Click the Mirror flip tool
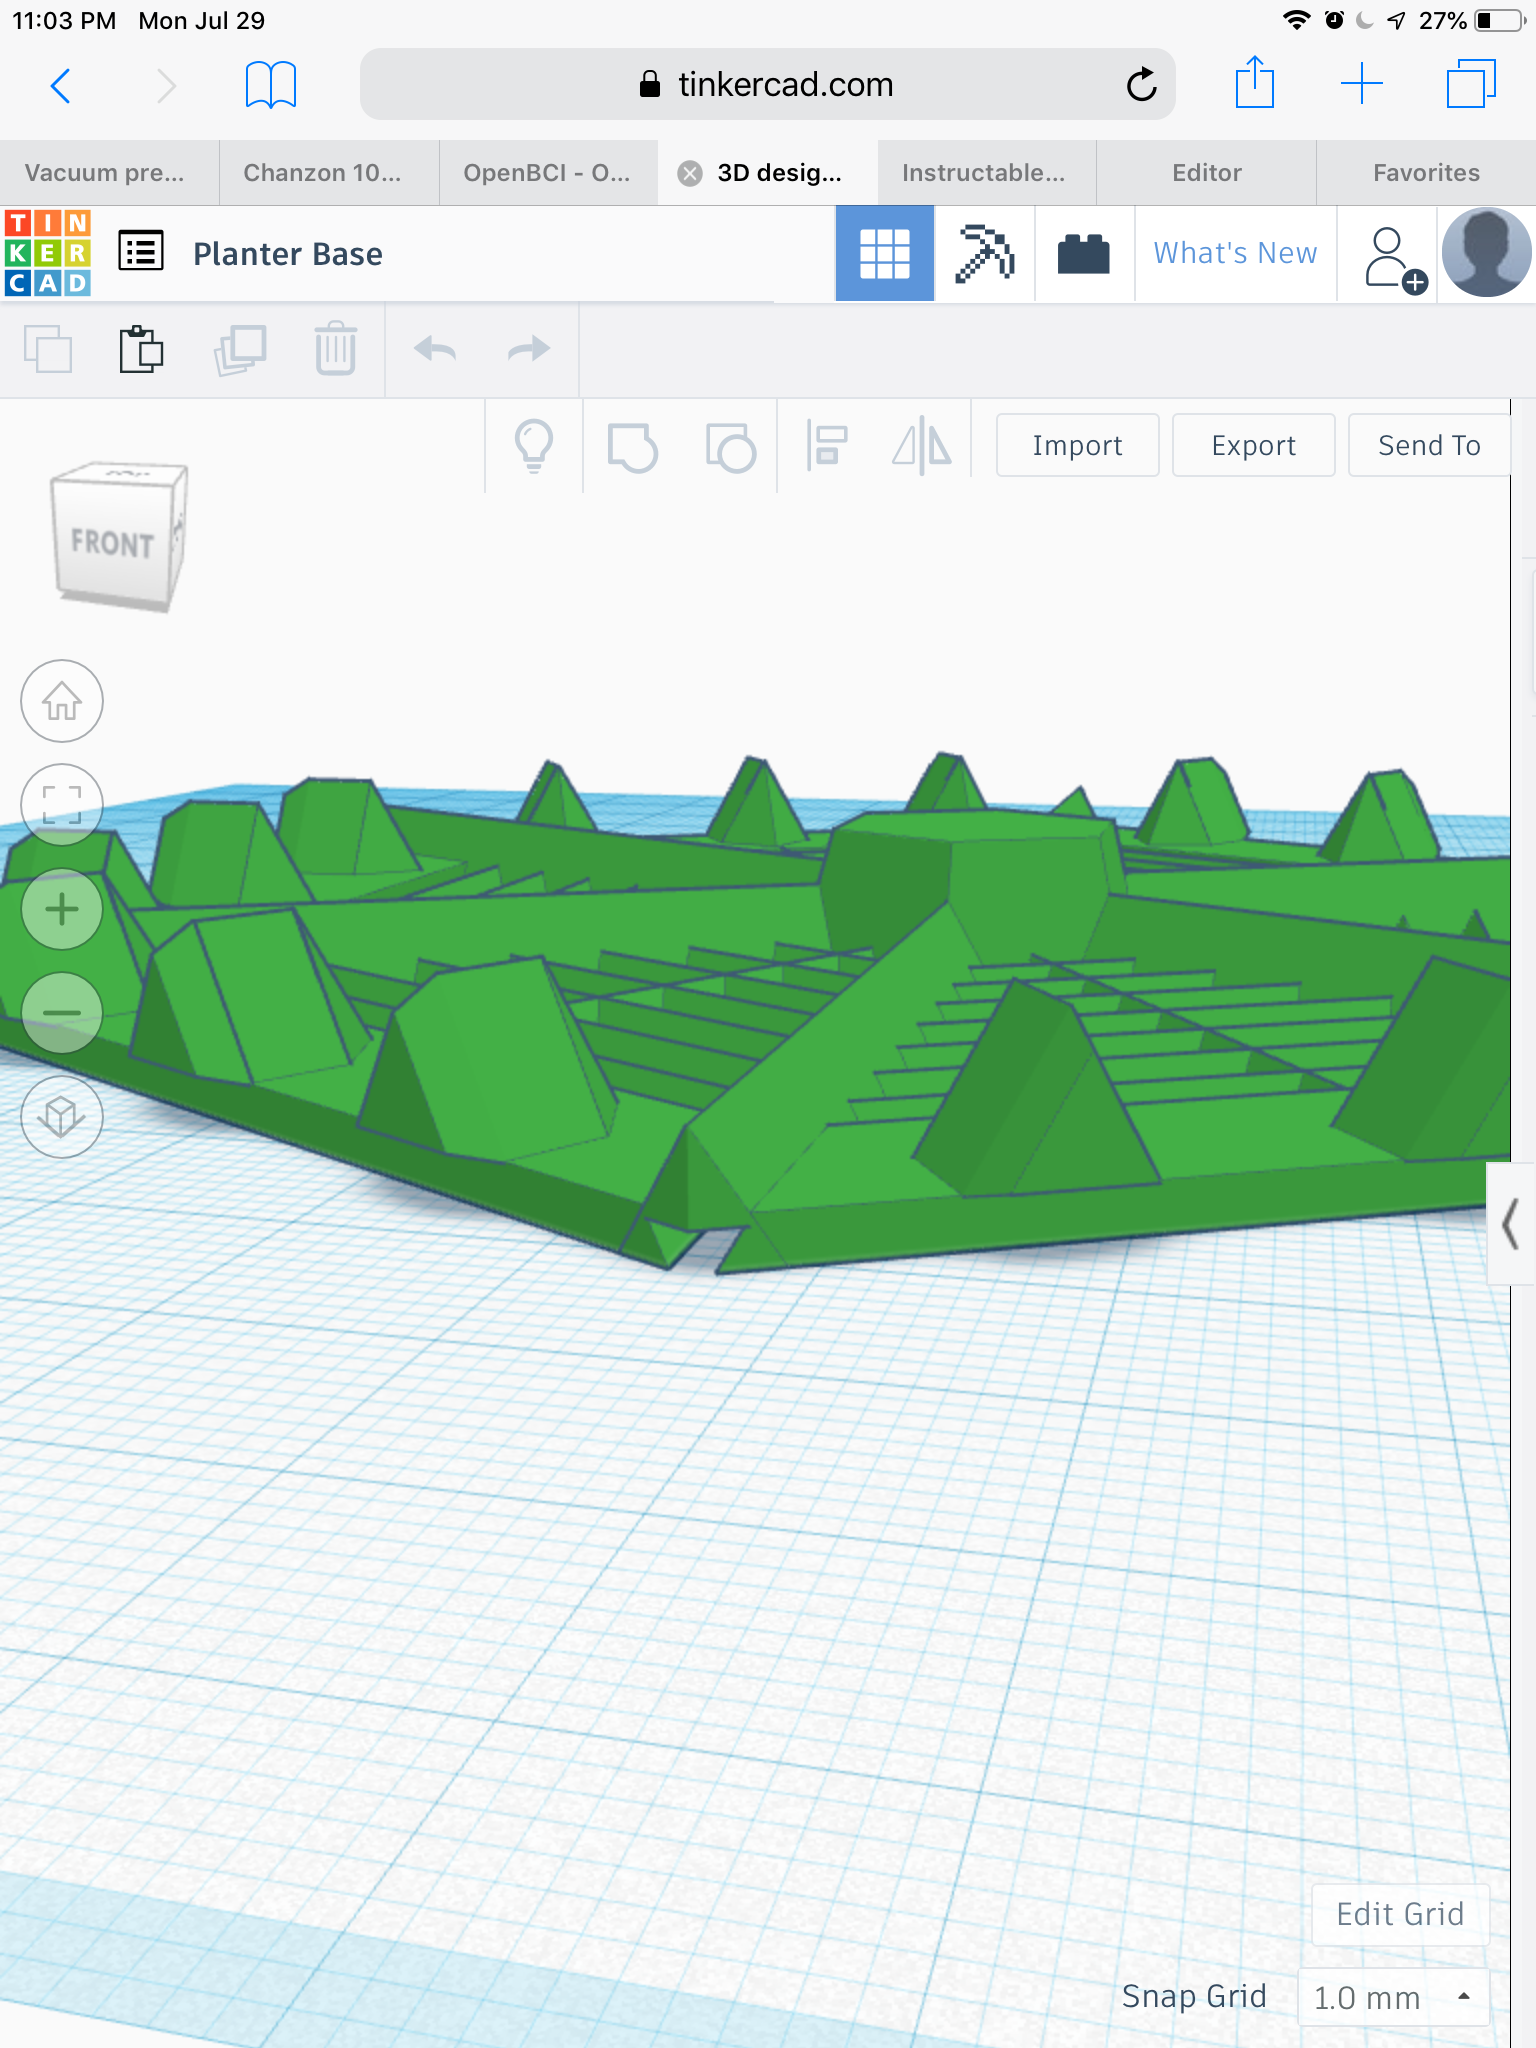The height and width of the screenshot is (2048, 1536). click(x=922, y=446)
